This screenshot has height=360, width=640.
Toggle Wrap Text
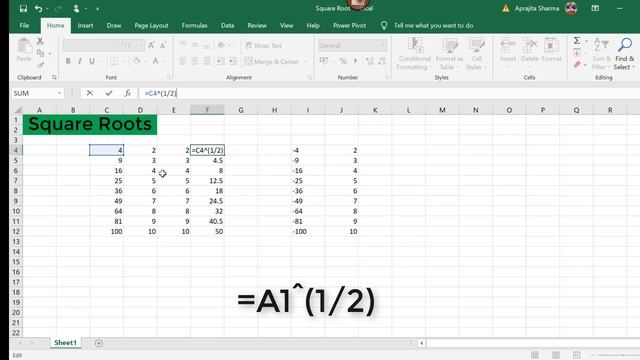(x=264, y=45)
